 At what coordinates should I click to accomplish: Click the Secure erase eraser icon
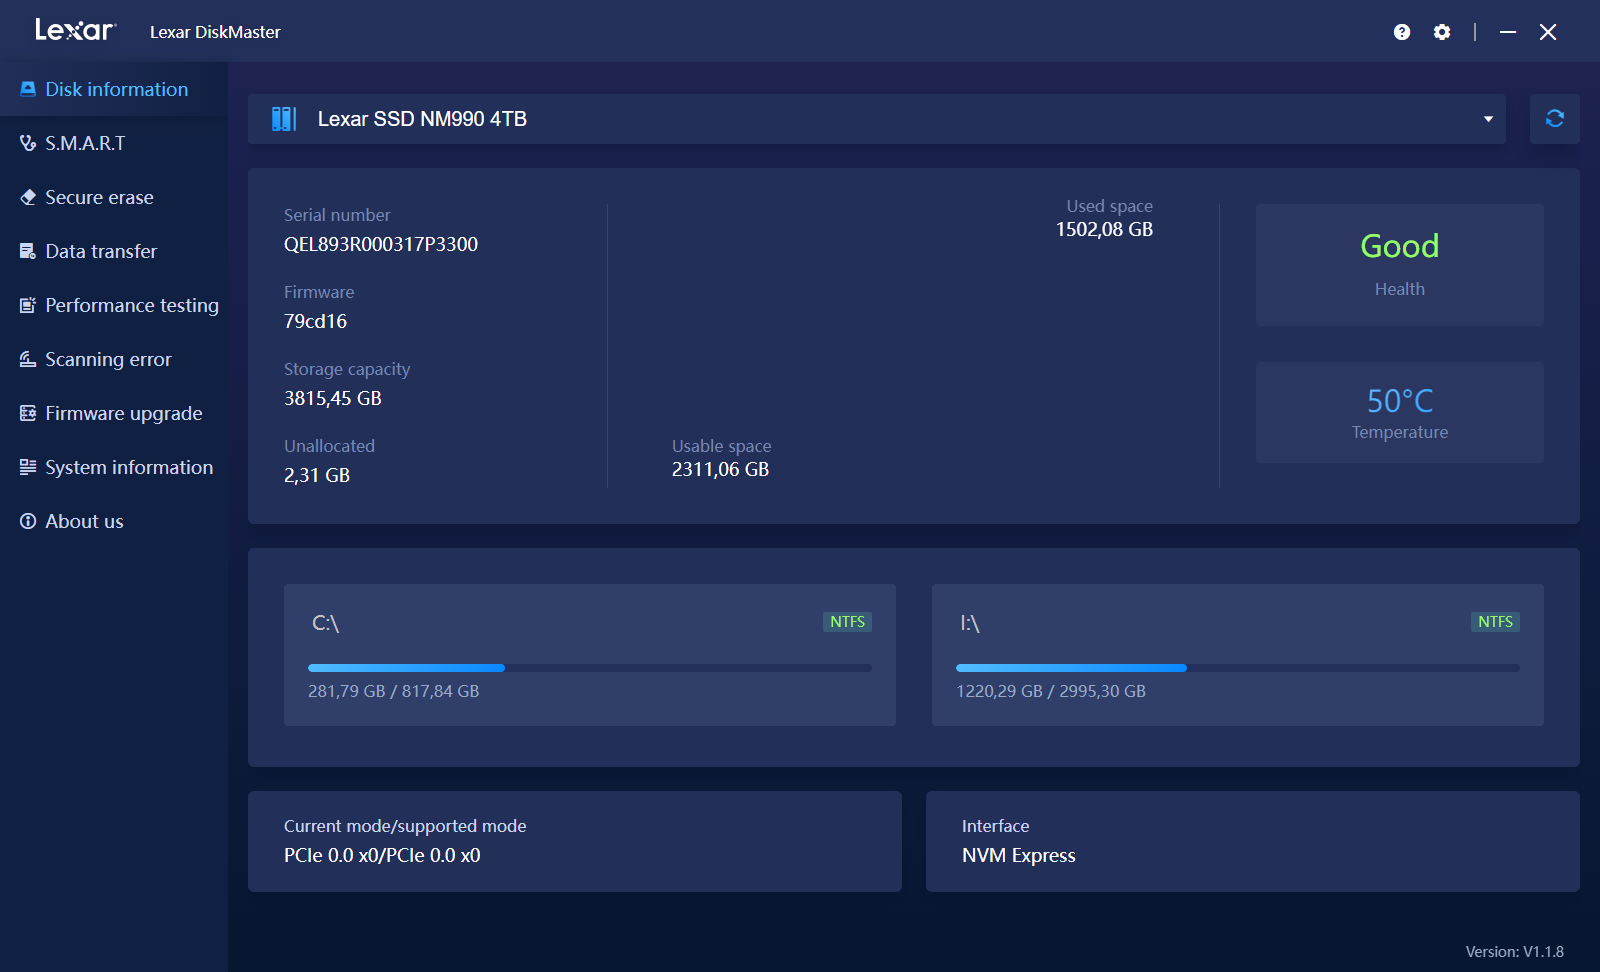tap(28, 197)
